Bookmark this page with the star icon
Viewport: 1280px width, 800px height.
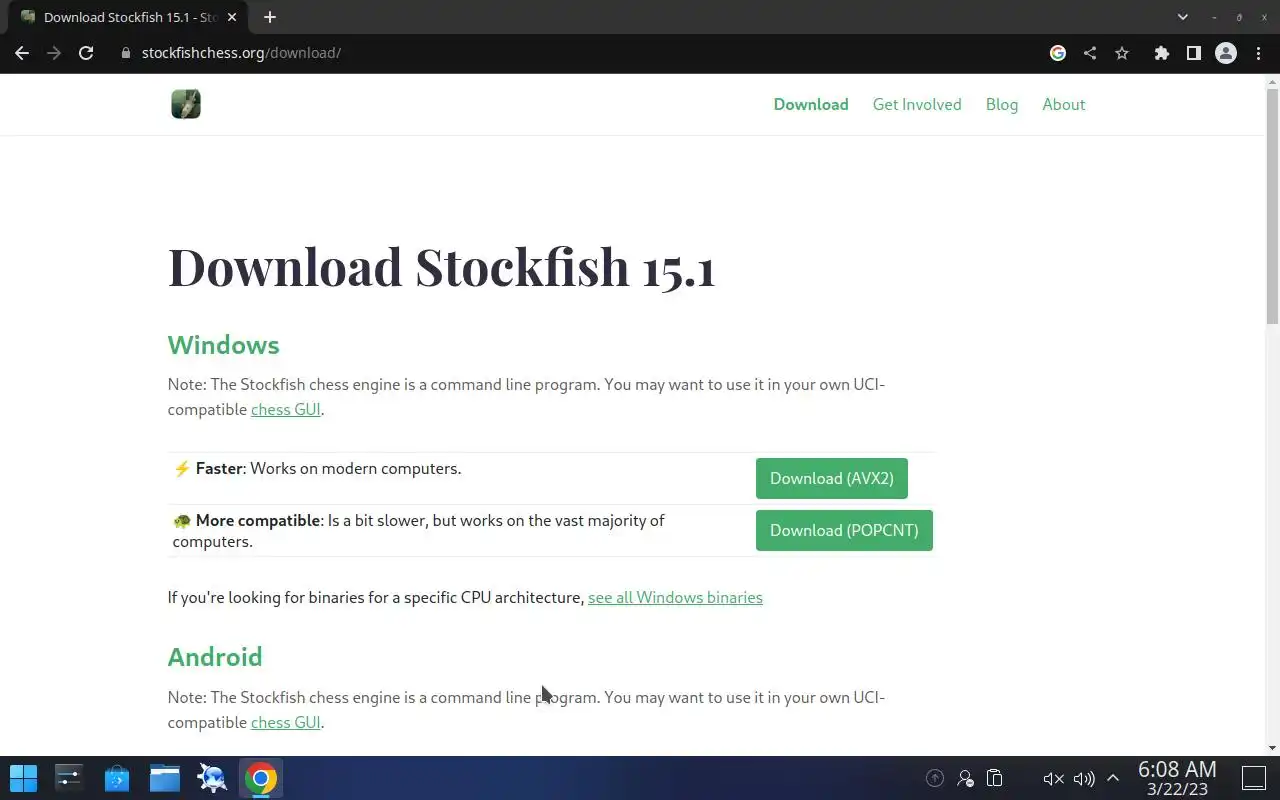(x=1122, y=53)
